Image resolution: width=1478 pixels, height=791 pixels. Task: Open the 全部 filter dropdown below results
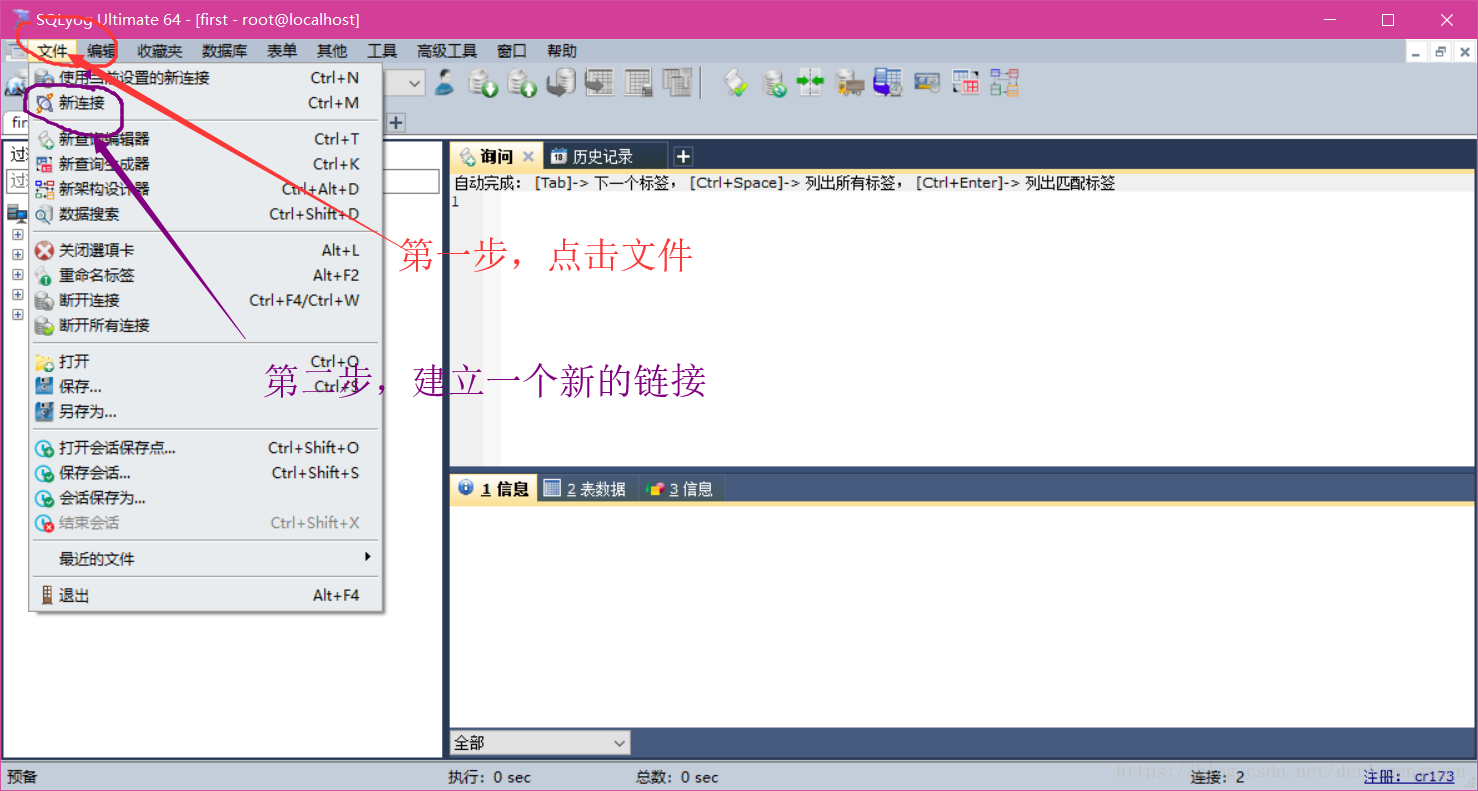click(x=540, y=743)
